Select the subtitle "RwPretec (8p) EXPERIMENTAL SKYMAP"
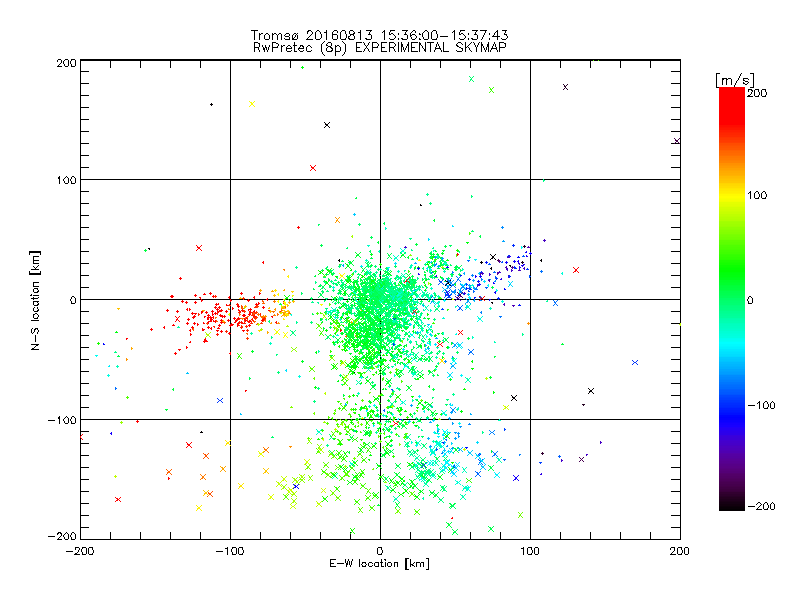 [380, 48]
